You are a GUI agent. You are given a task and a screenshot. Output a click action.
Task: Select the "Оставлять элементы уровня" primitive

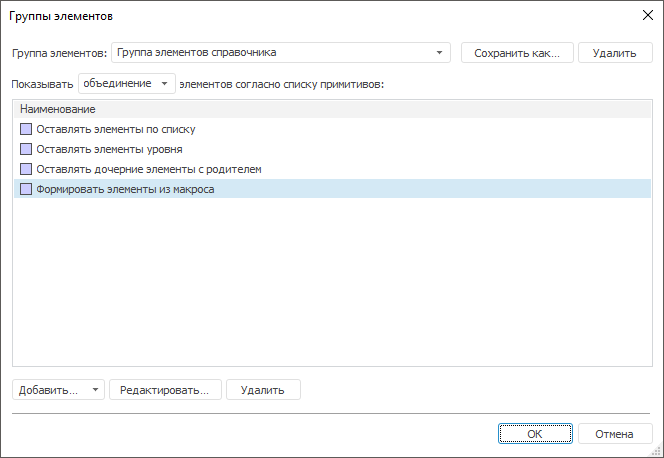tap(109, 149)
